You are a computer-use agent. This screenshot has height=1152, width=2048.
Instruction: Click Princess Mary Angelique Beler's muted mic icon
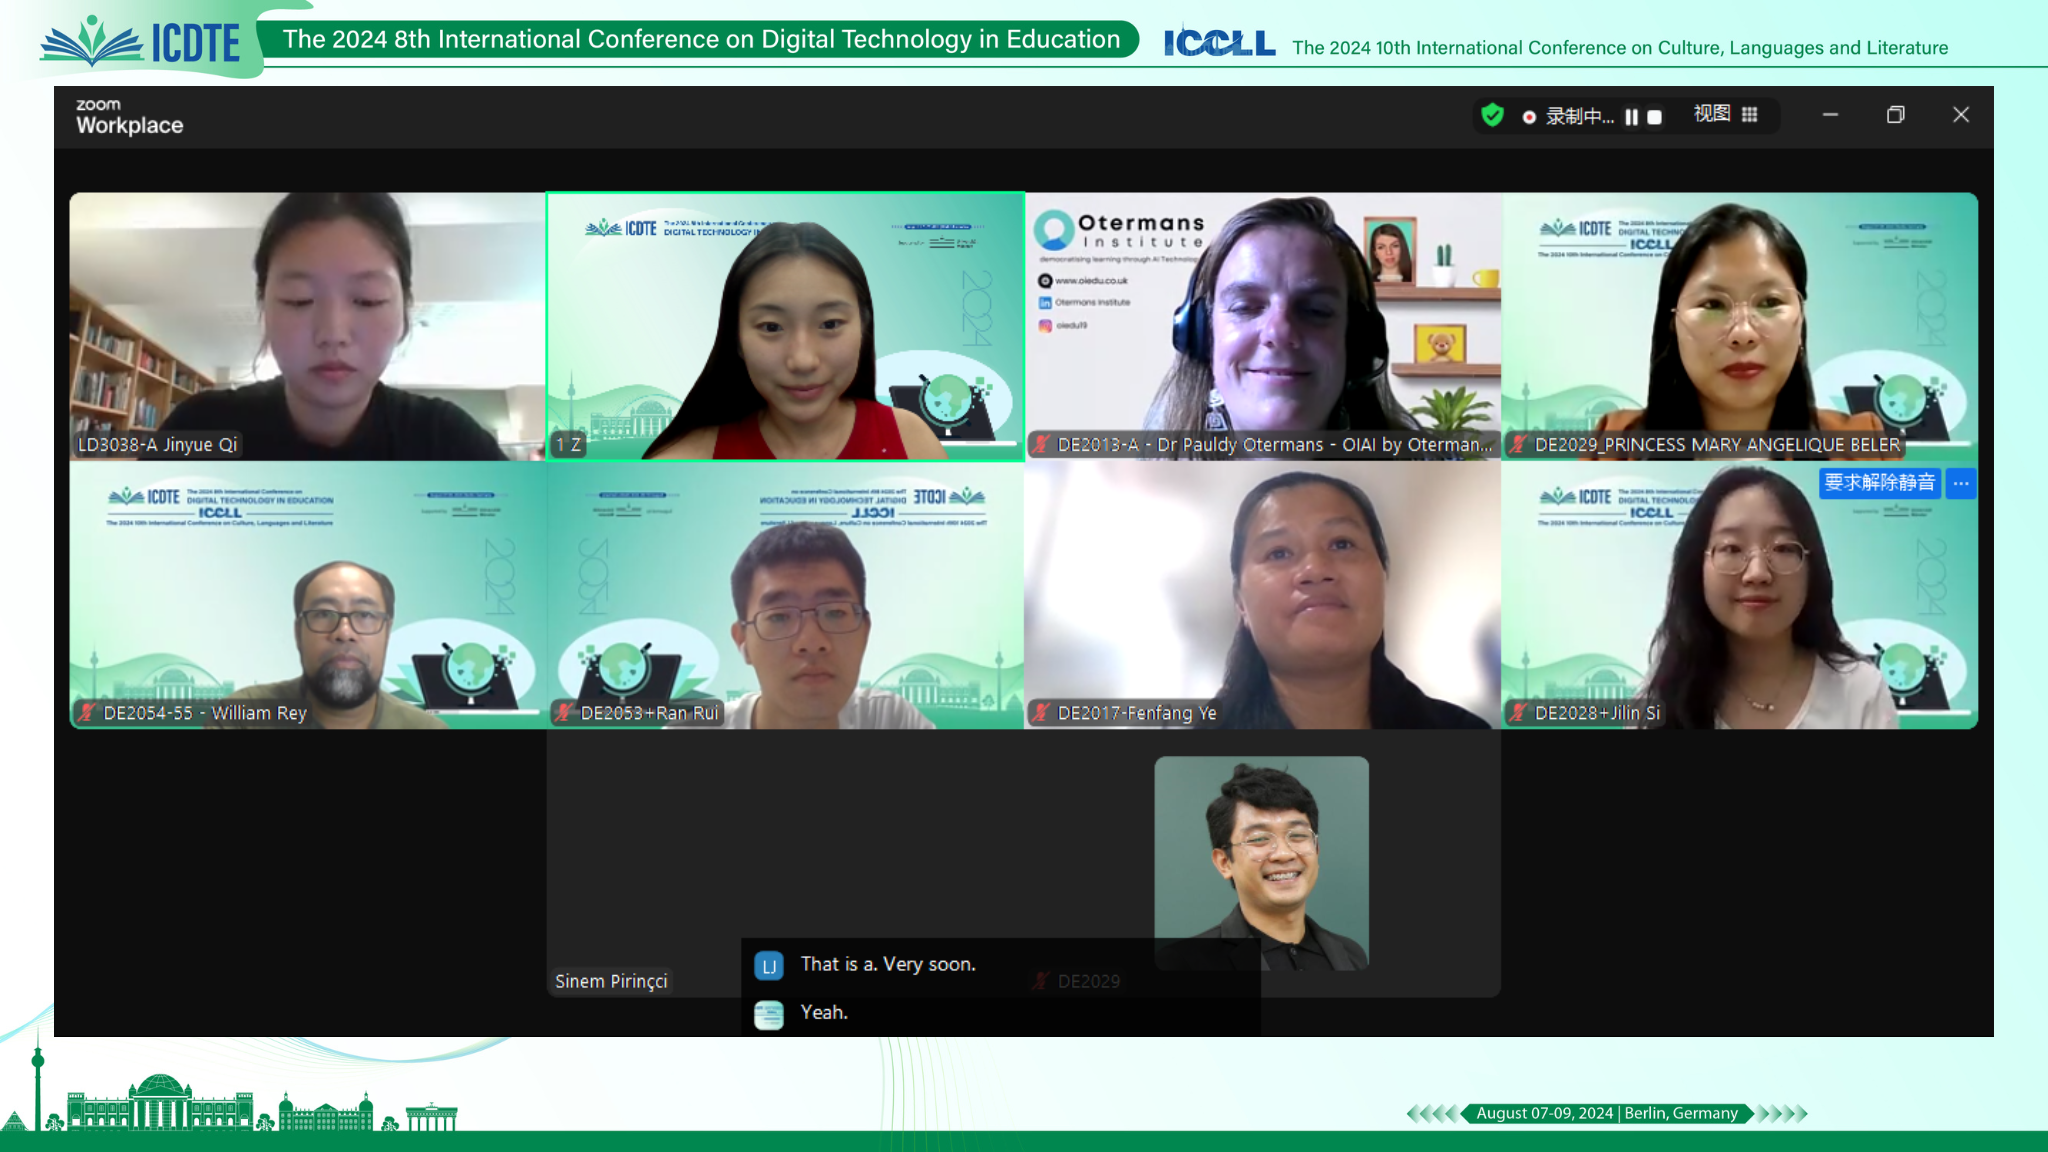[x=1519, y=445]
